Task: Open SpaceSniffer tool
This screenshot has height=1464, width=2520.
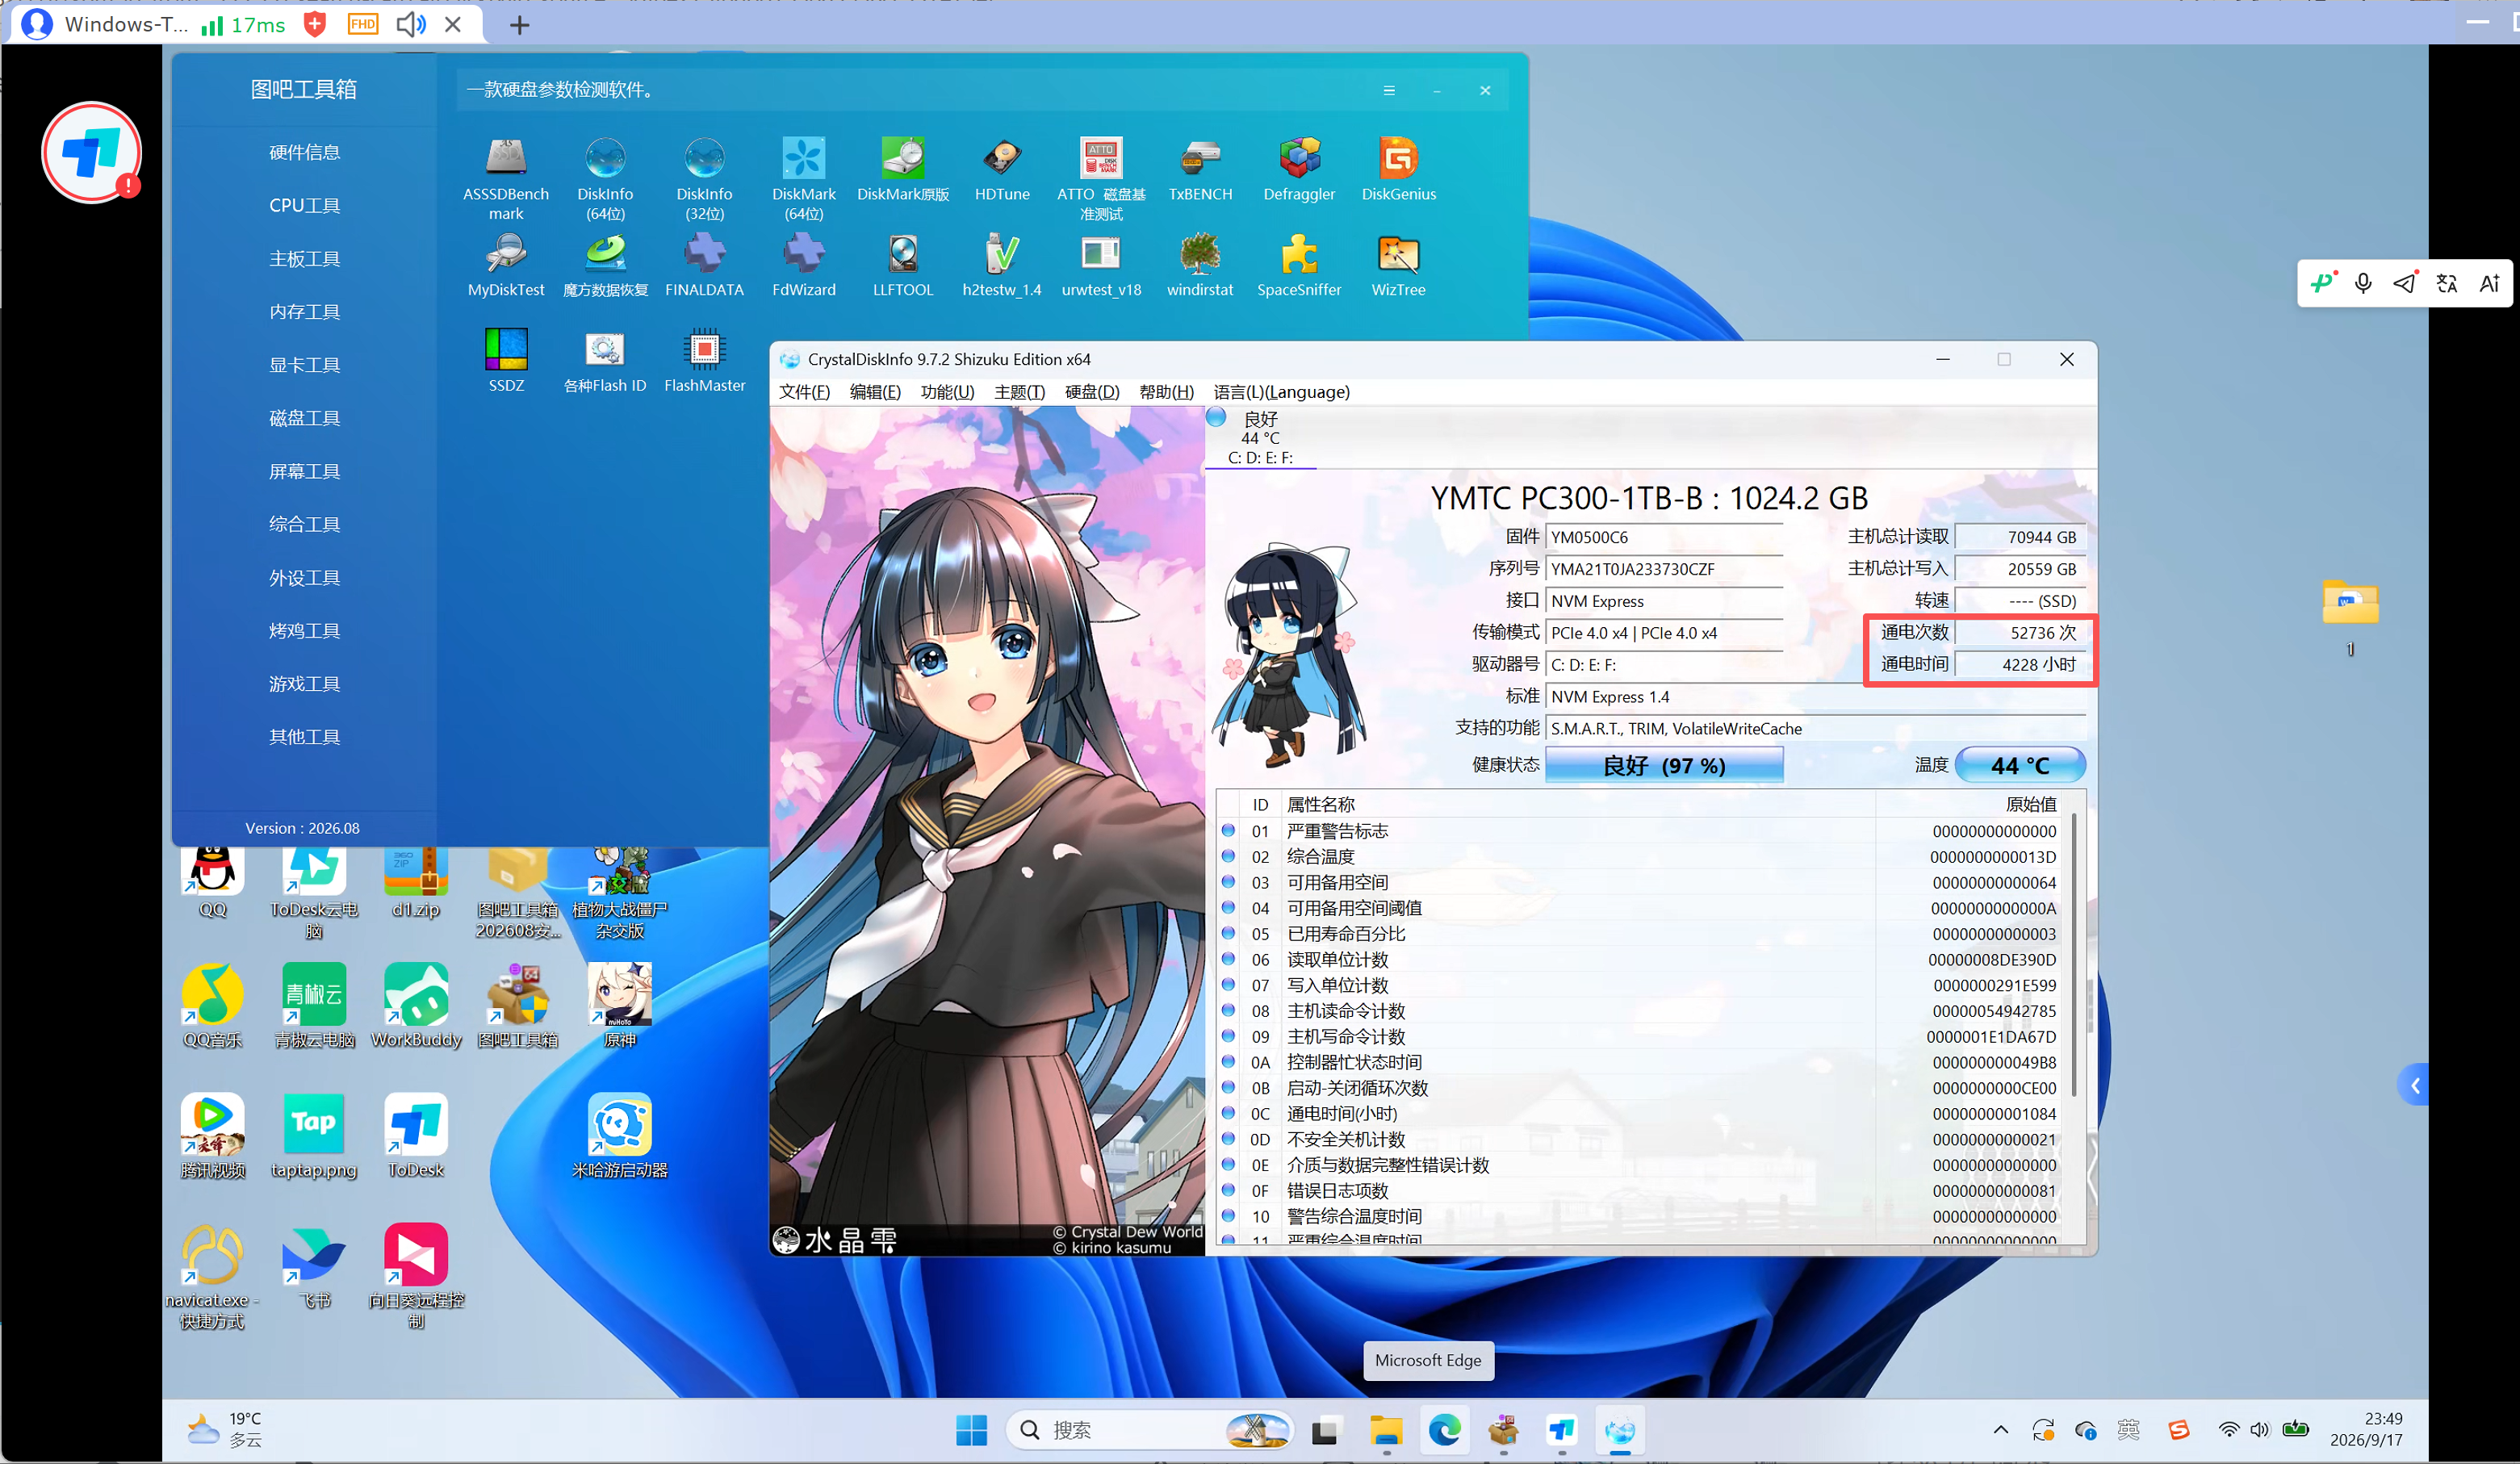Action: (x=1299, y=265)
